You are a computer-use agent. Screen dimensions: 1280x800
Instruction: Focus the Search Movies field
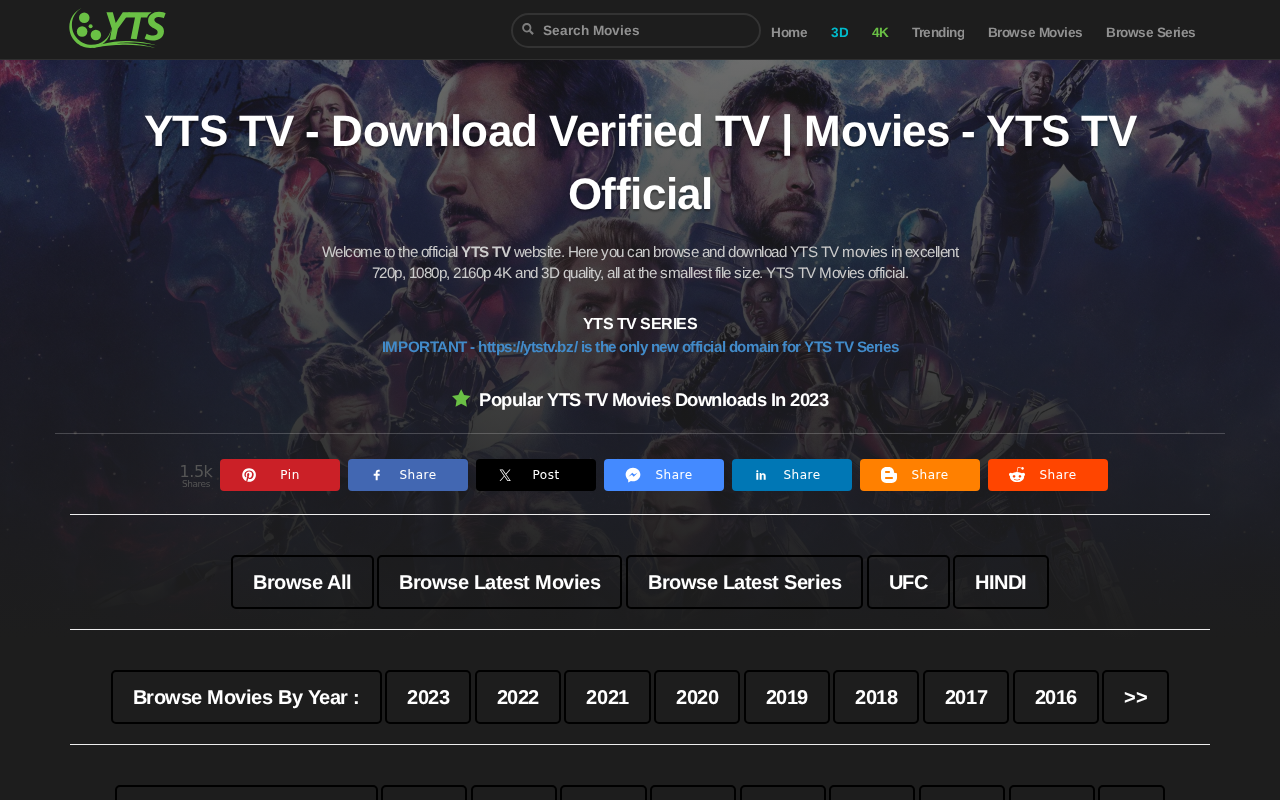pyautogui.click(x=636, y=30)
